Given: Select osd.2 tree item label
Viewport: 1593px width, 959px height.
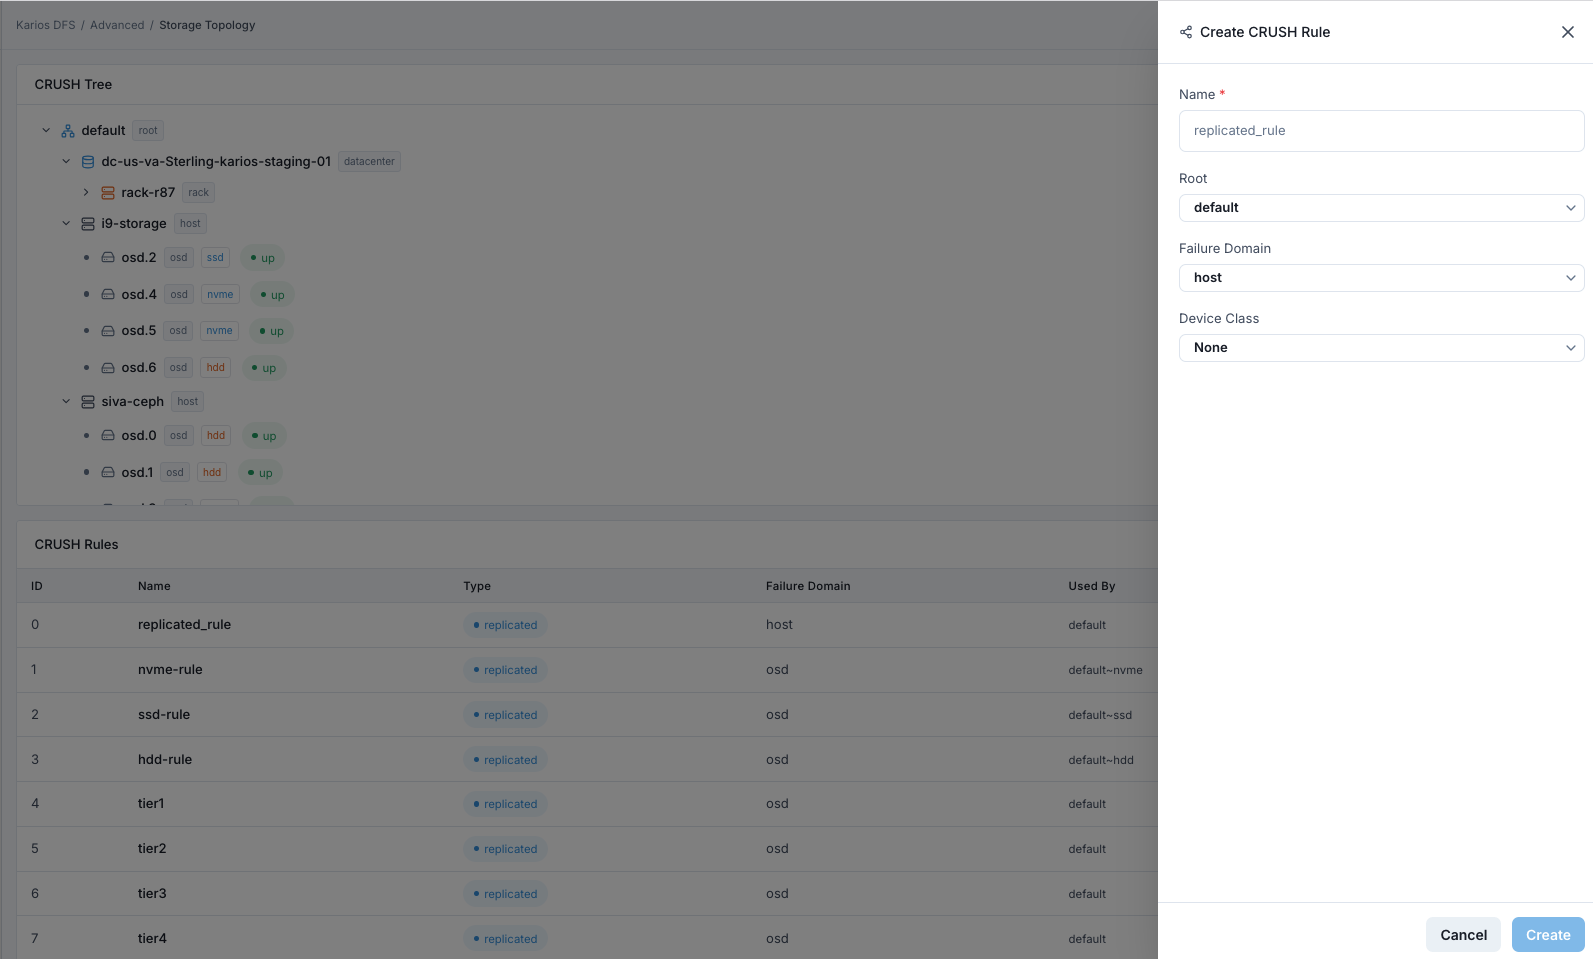Looking at the screenshot, I should (x=139, y=258).
